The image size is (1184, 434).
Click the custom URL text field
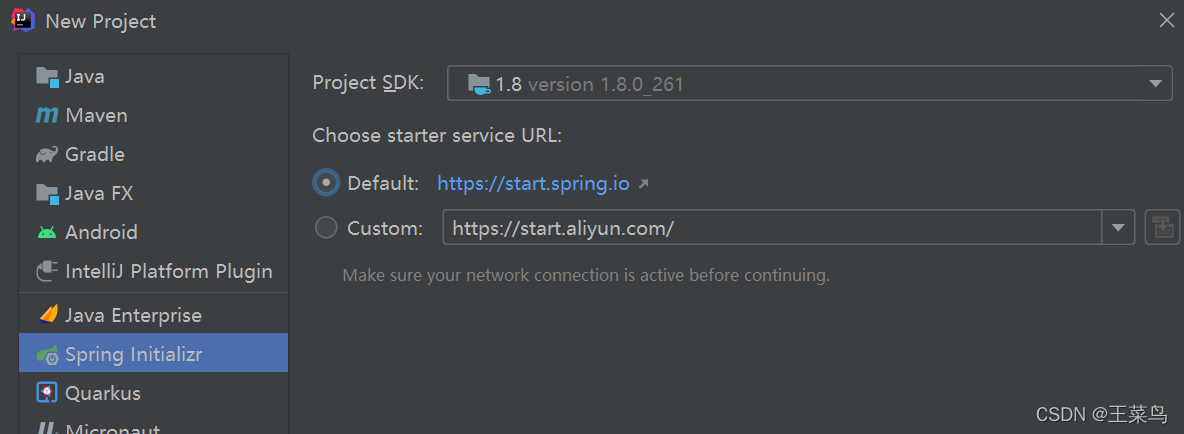772,228
